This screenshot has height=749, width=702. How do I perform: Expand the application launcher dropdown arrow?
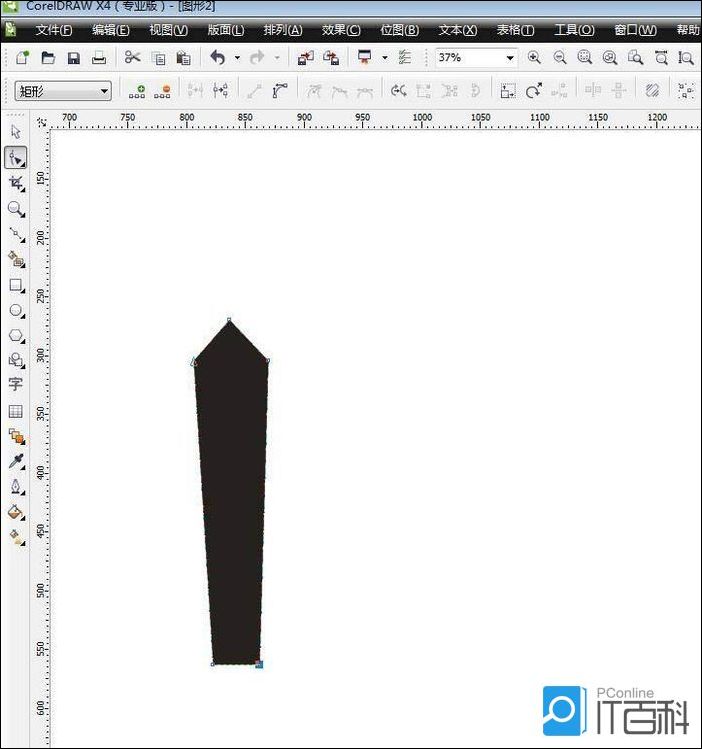384,58
